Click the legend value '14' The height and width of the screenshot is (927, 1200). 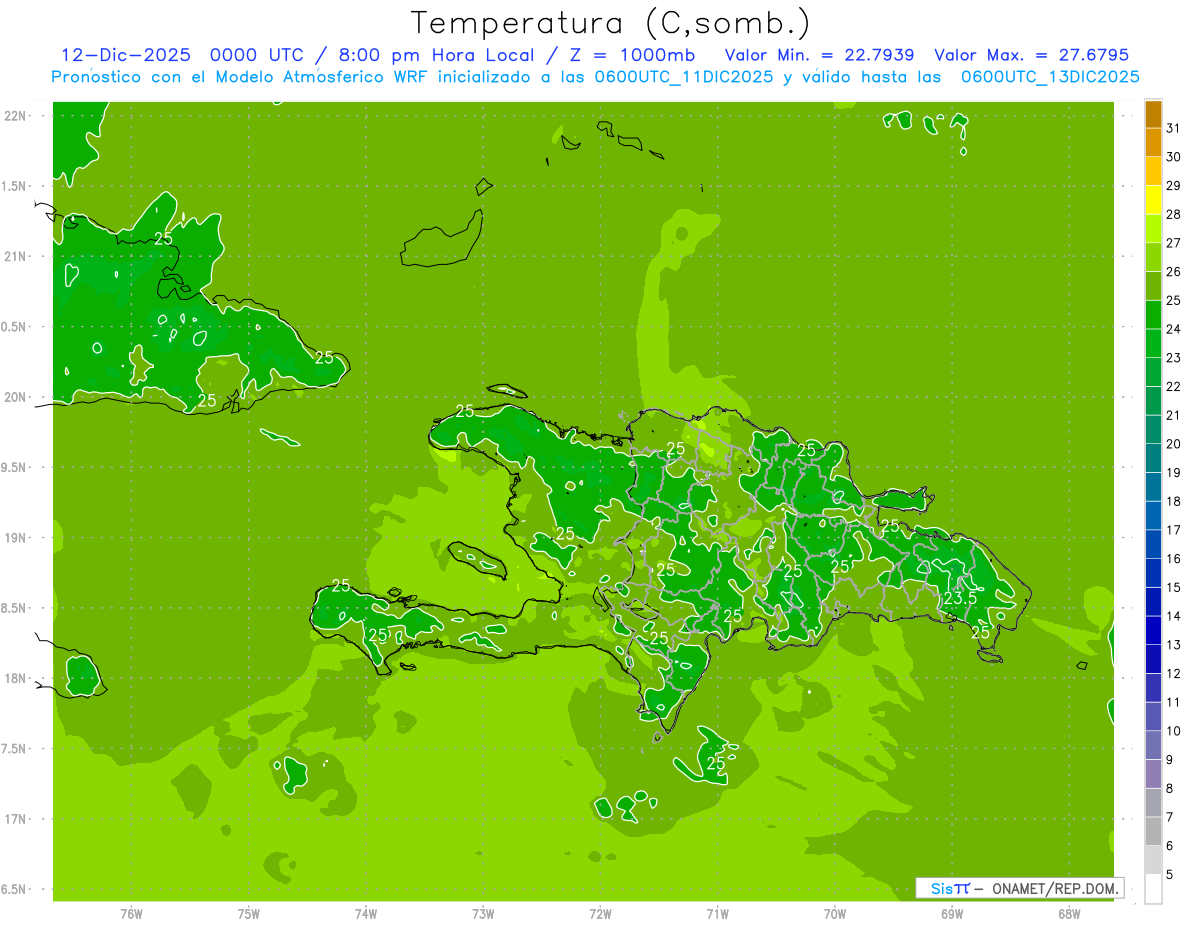click(x=1174, y=616)
